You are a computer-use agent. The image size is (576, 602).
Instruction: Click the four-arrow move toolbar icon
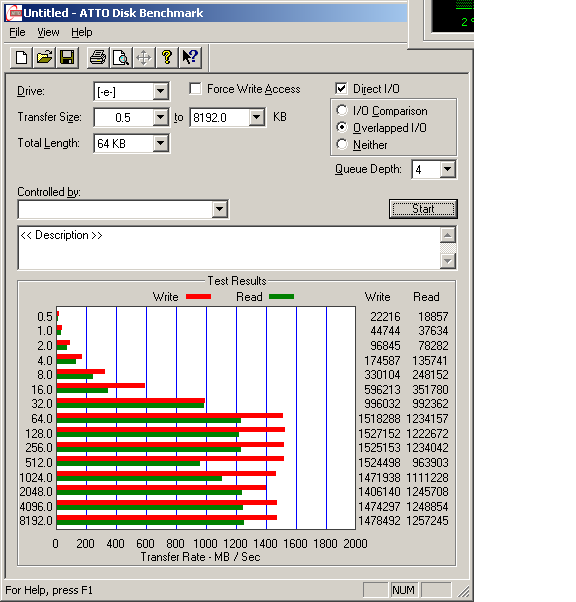144,58
